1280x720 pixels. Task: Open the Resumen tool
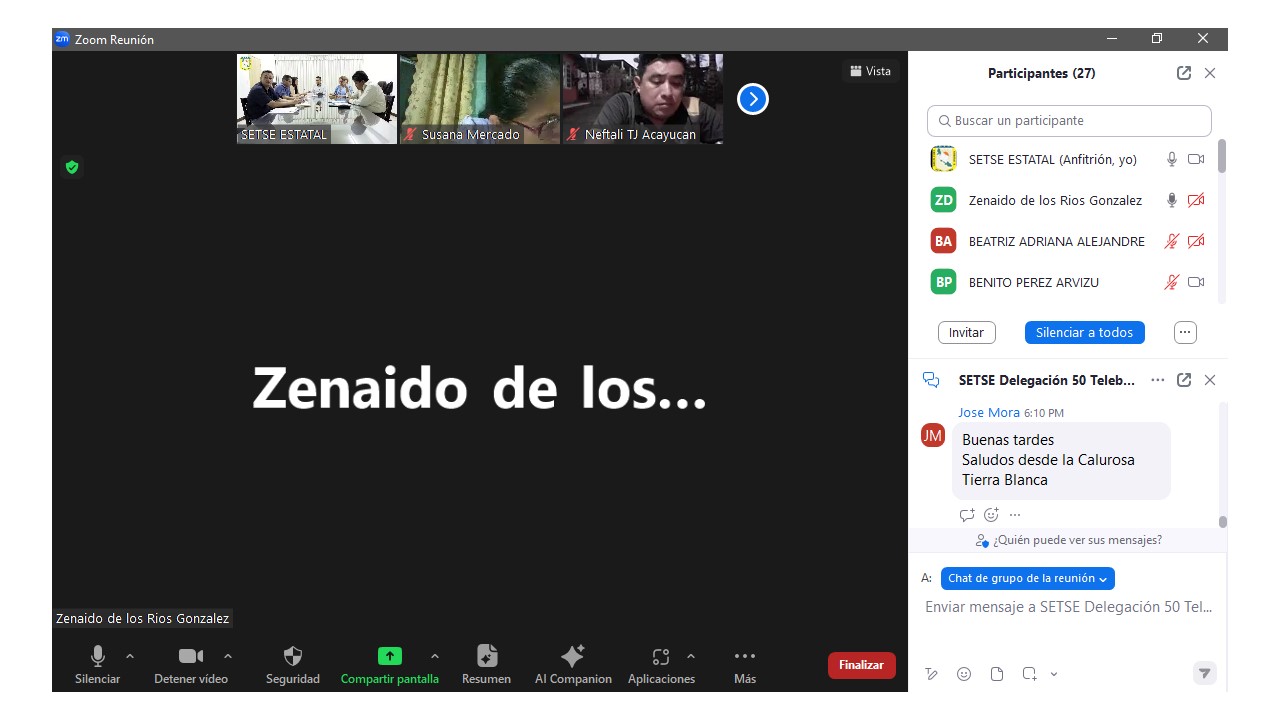tap(486, 657)
